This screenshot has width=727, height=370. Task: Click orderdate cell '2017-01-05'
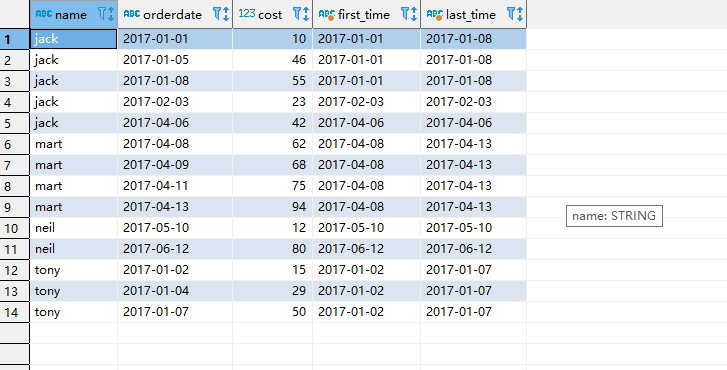point(175,60)
